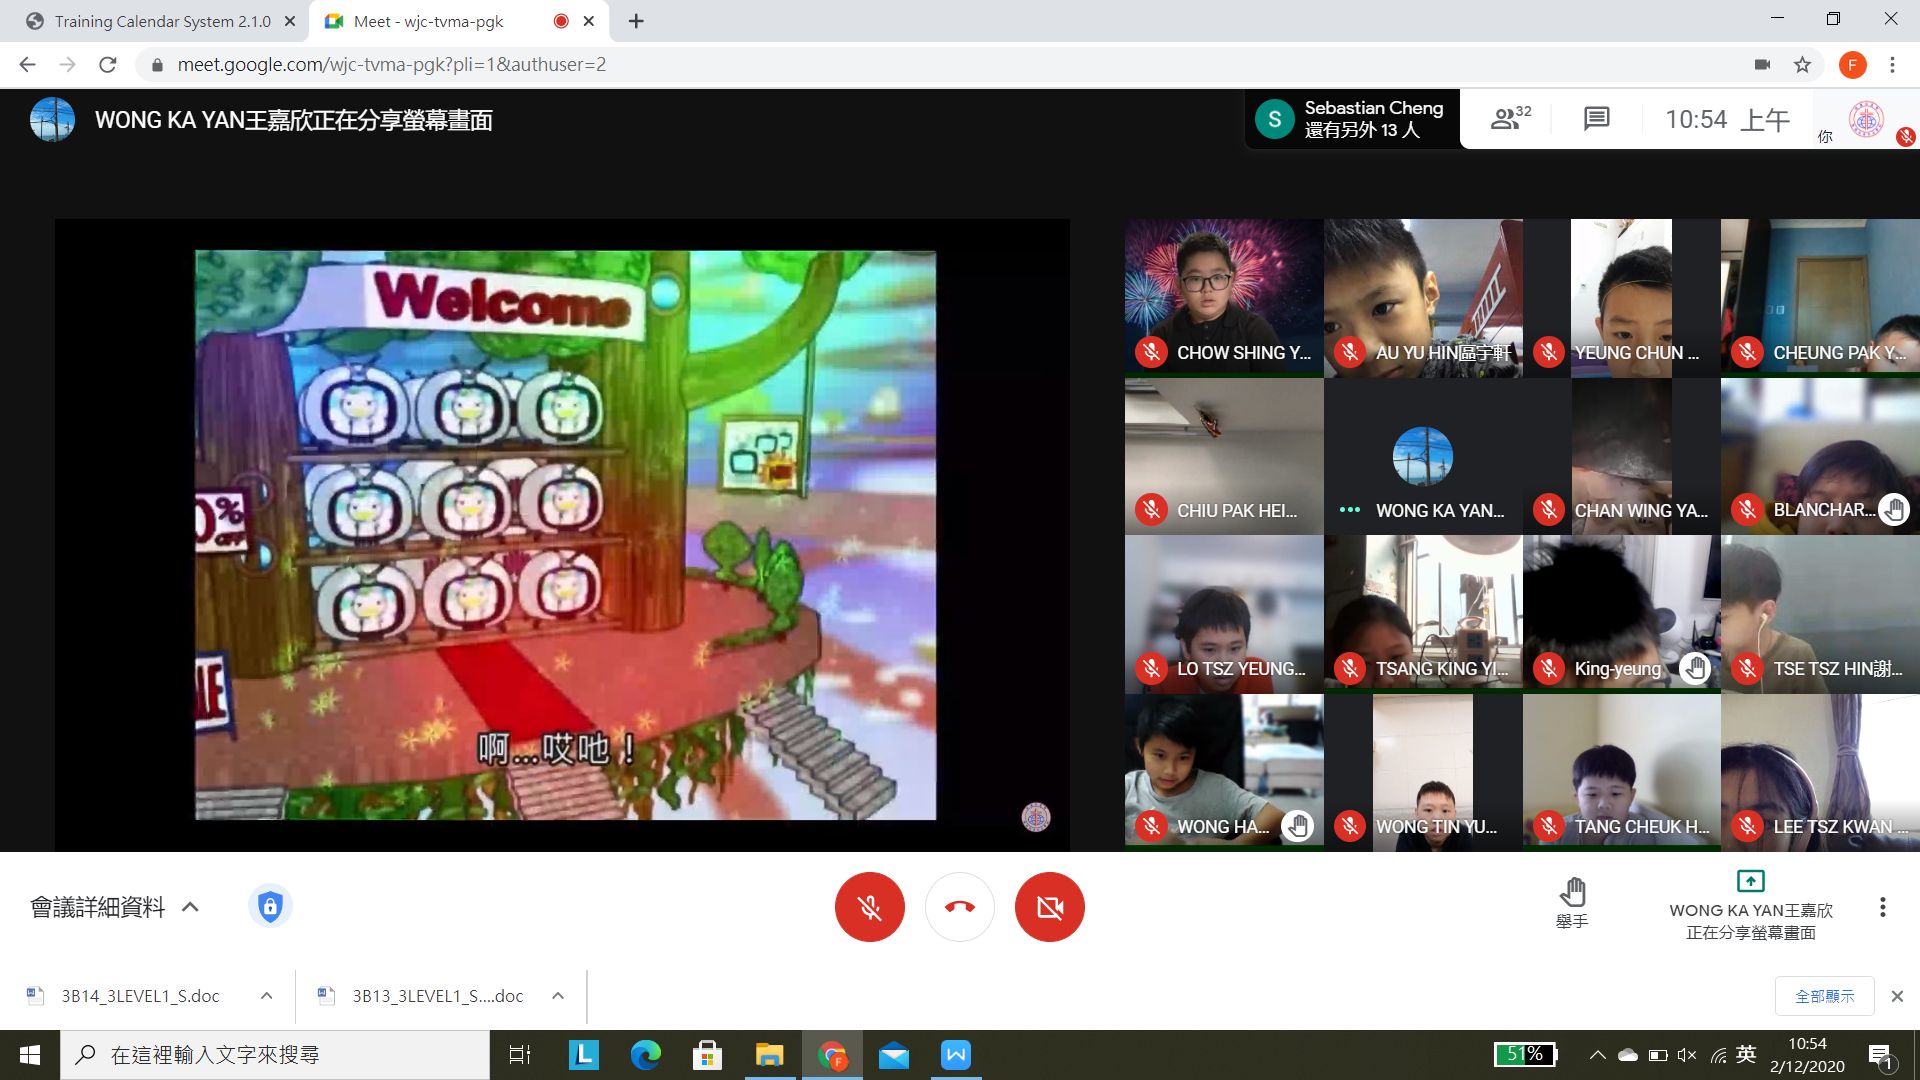
Task: Reload the Meet page
Action: [108, 65]
